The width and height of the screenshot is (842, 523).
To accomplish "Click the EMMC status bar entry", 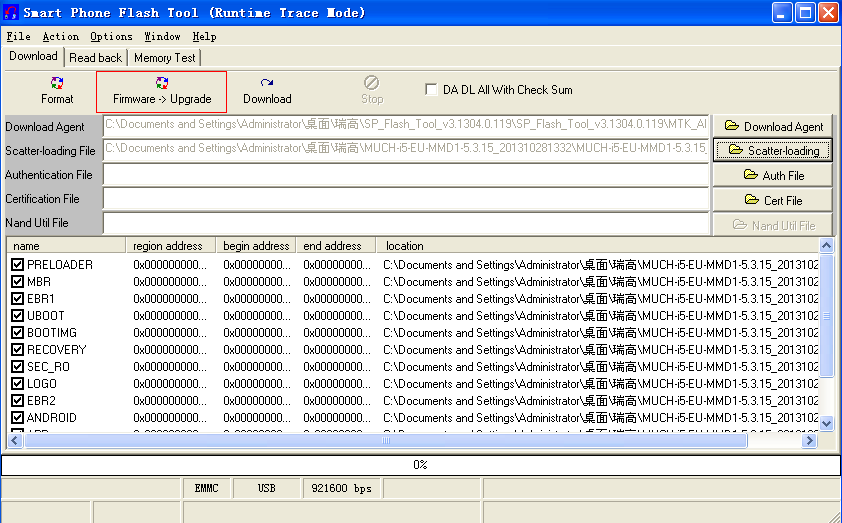I will tap(207, 489).
